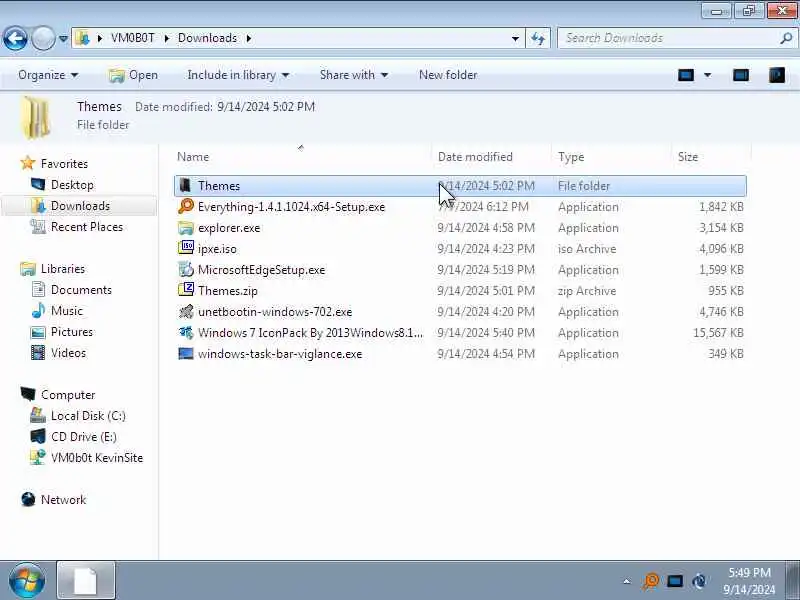Open the Windows Start button
The width and height of the screenshot is (800, 600).
pyautogui.click(x=27, y=581)
